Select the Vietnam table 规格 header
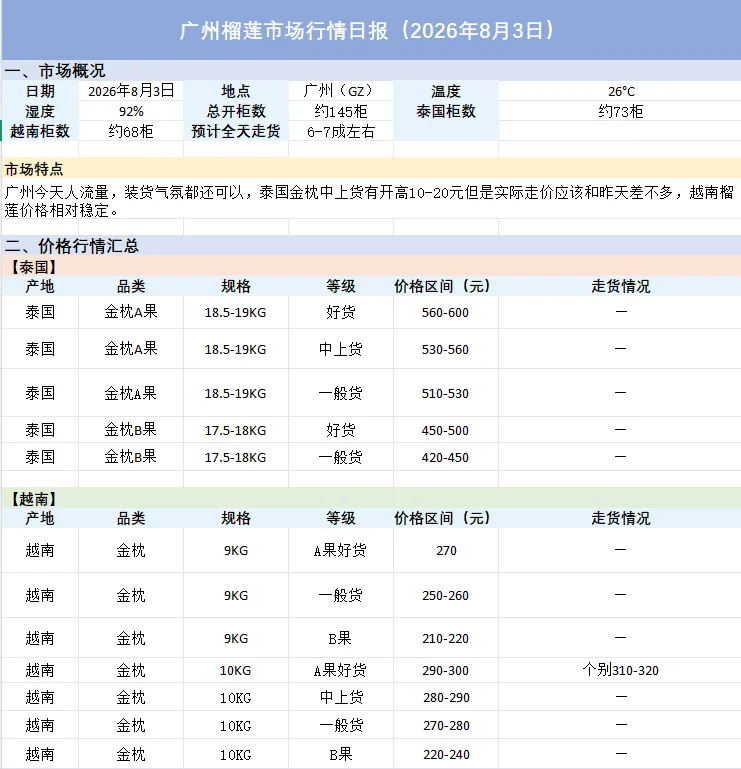 click(236, 518)
